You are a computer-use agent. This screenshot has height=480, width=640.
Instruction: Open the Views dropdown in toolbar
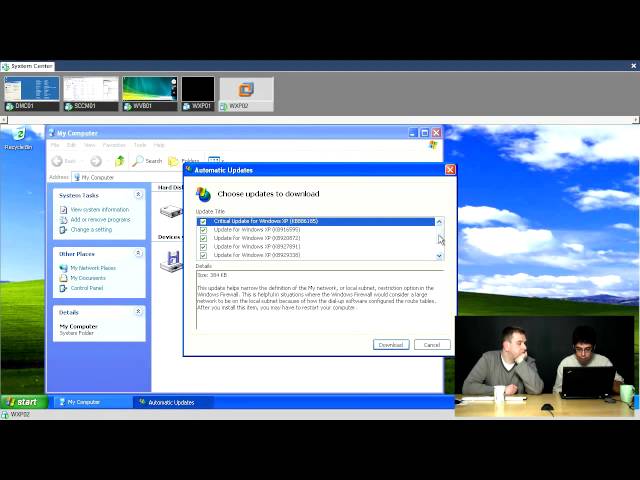coord(216,160)
